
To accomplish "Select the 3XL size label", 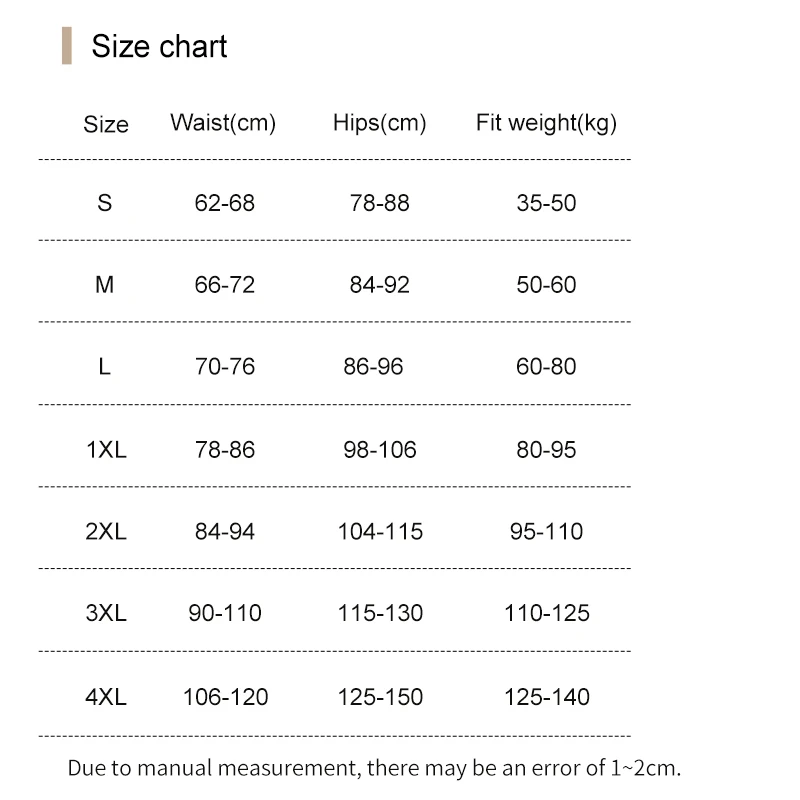I will 106,613.
